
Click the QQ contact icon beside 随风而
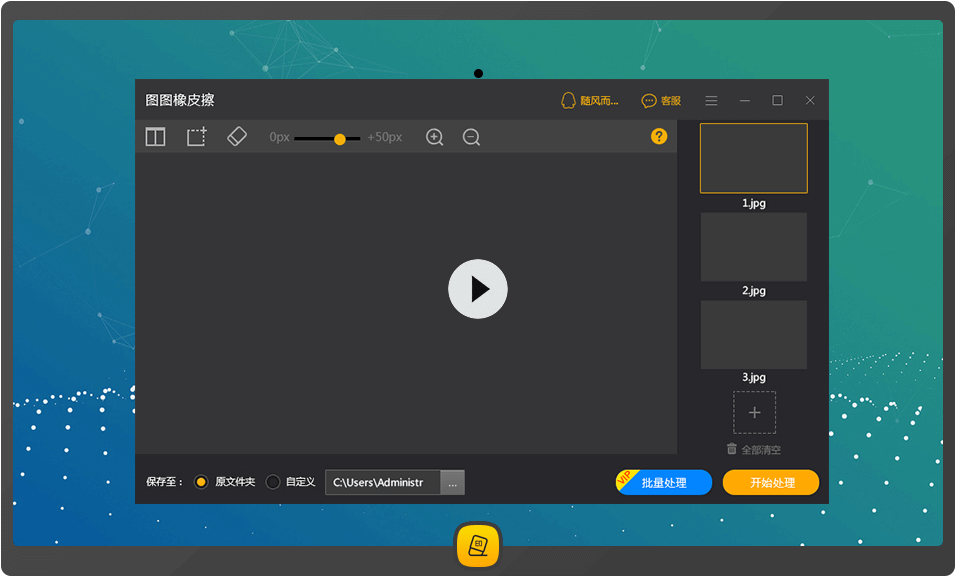click(568, 100)
